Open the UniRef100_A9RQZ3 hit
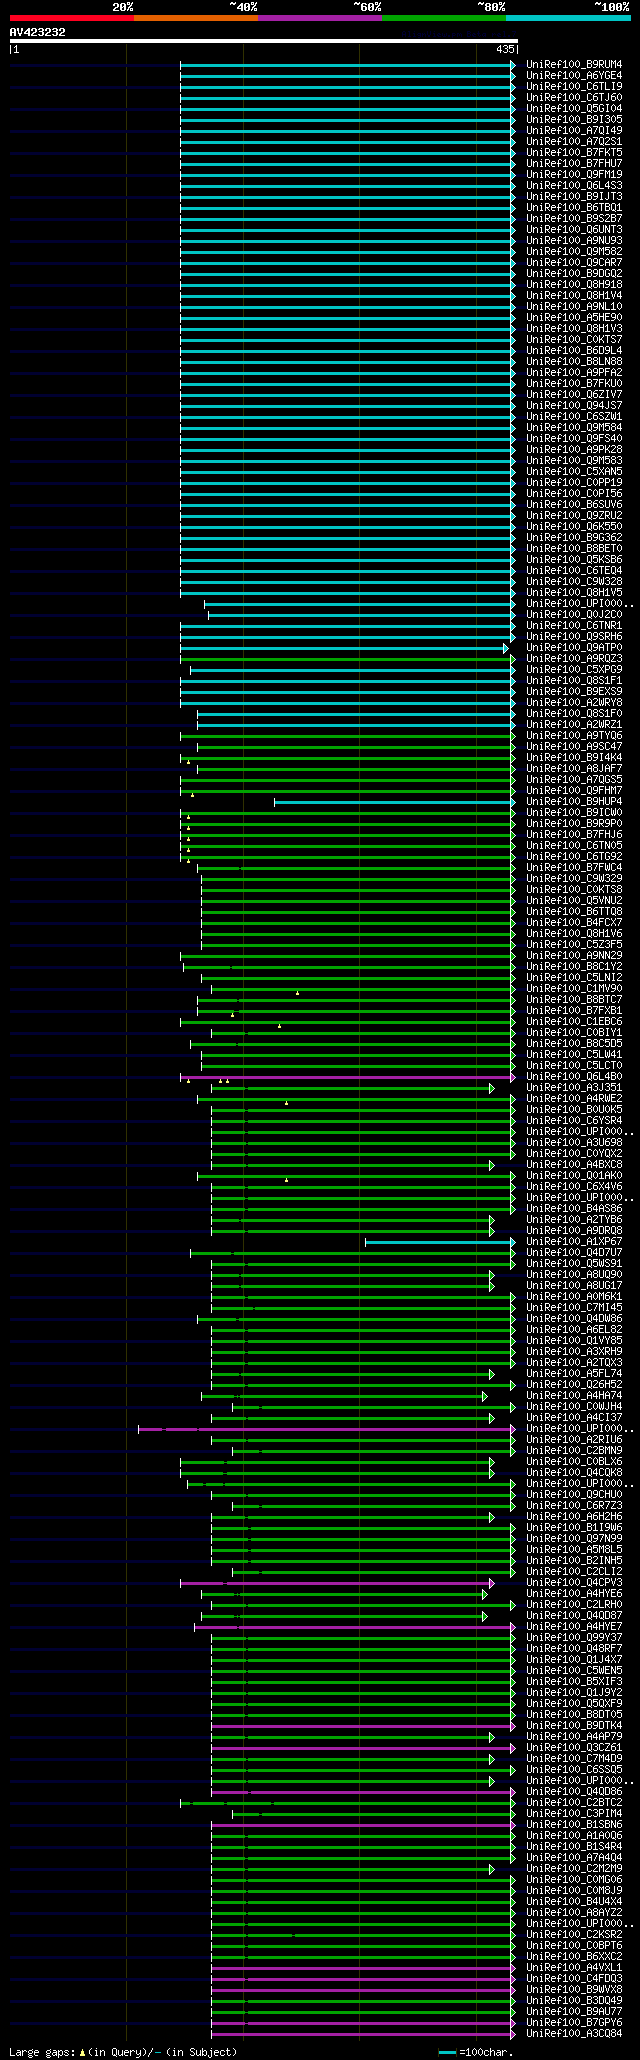 (x=574, y=658)
